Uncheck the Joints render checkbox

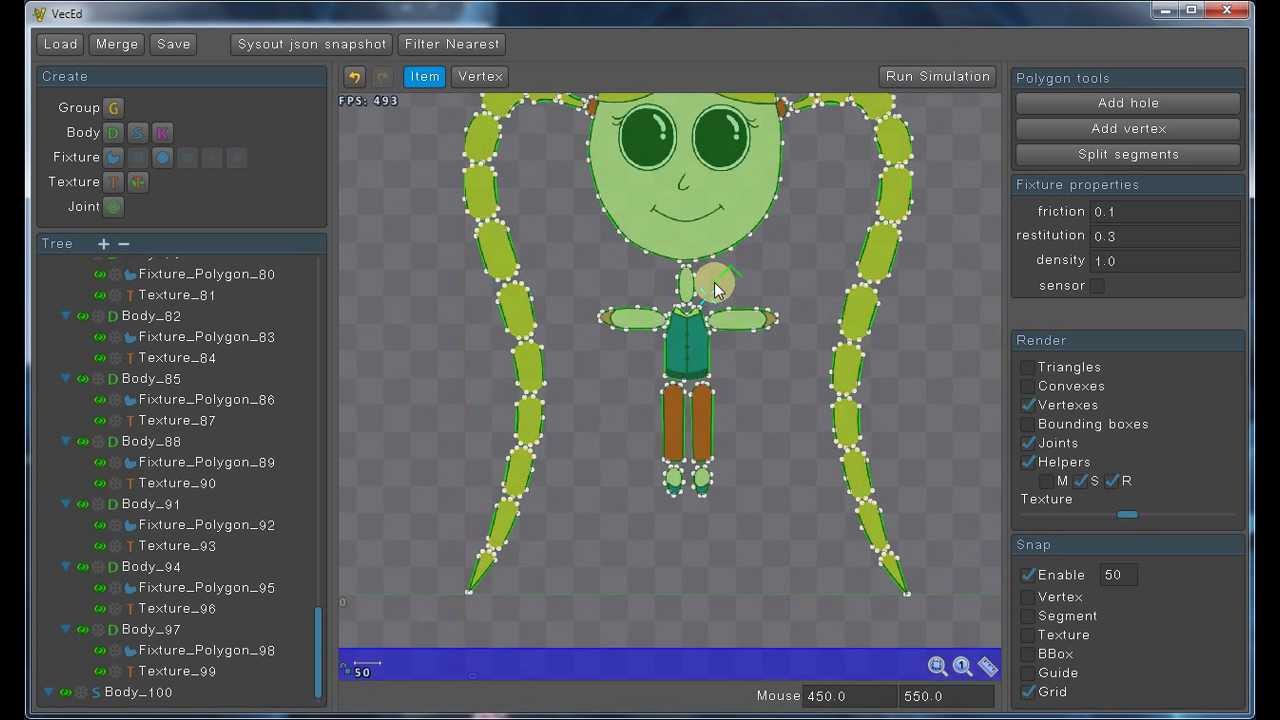coord(1028,443)
